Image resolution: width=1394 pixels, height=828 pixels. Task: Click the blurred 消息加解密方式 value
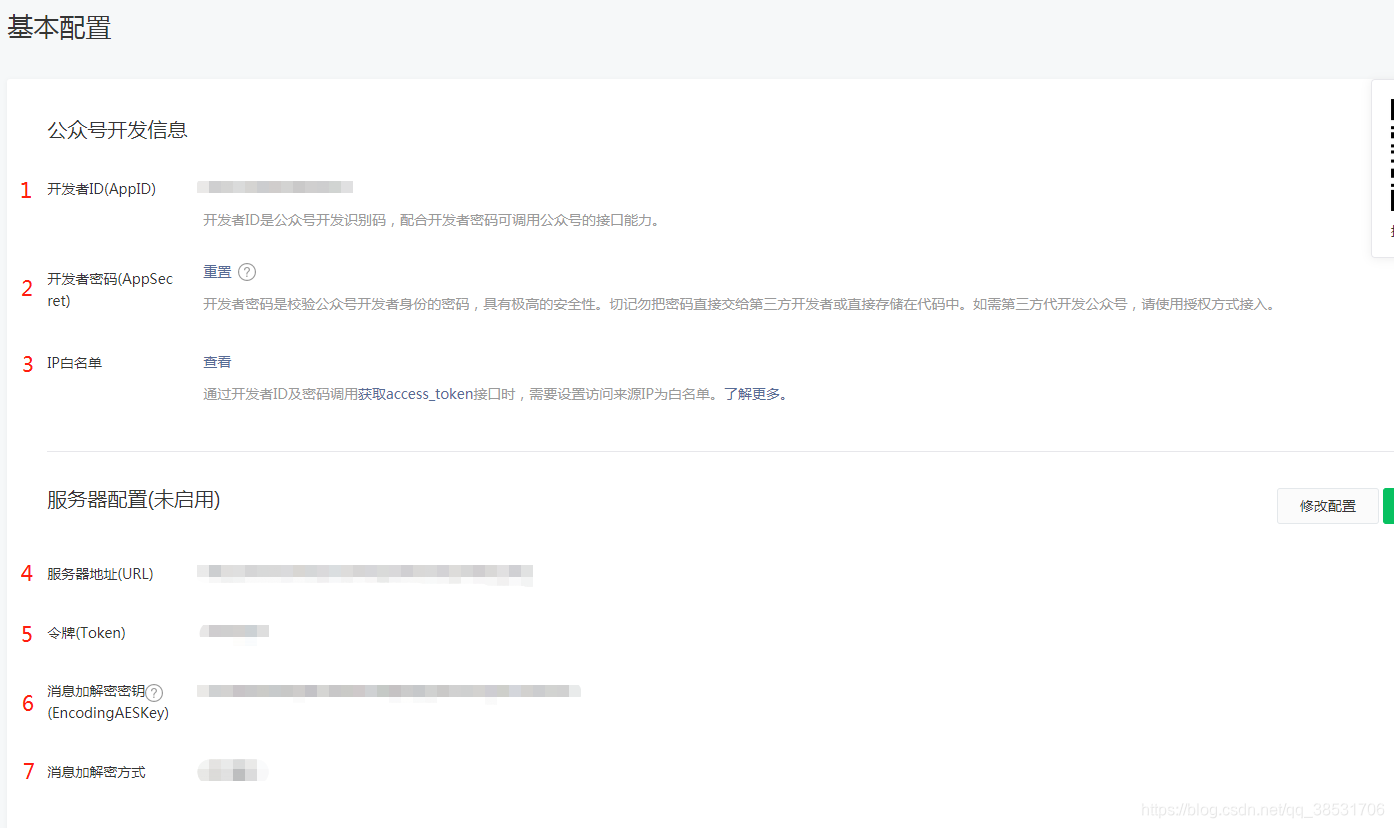[x=232, y=770]
